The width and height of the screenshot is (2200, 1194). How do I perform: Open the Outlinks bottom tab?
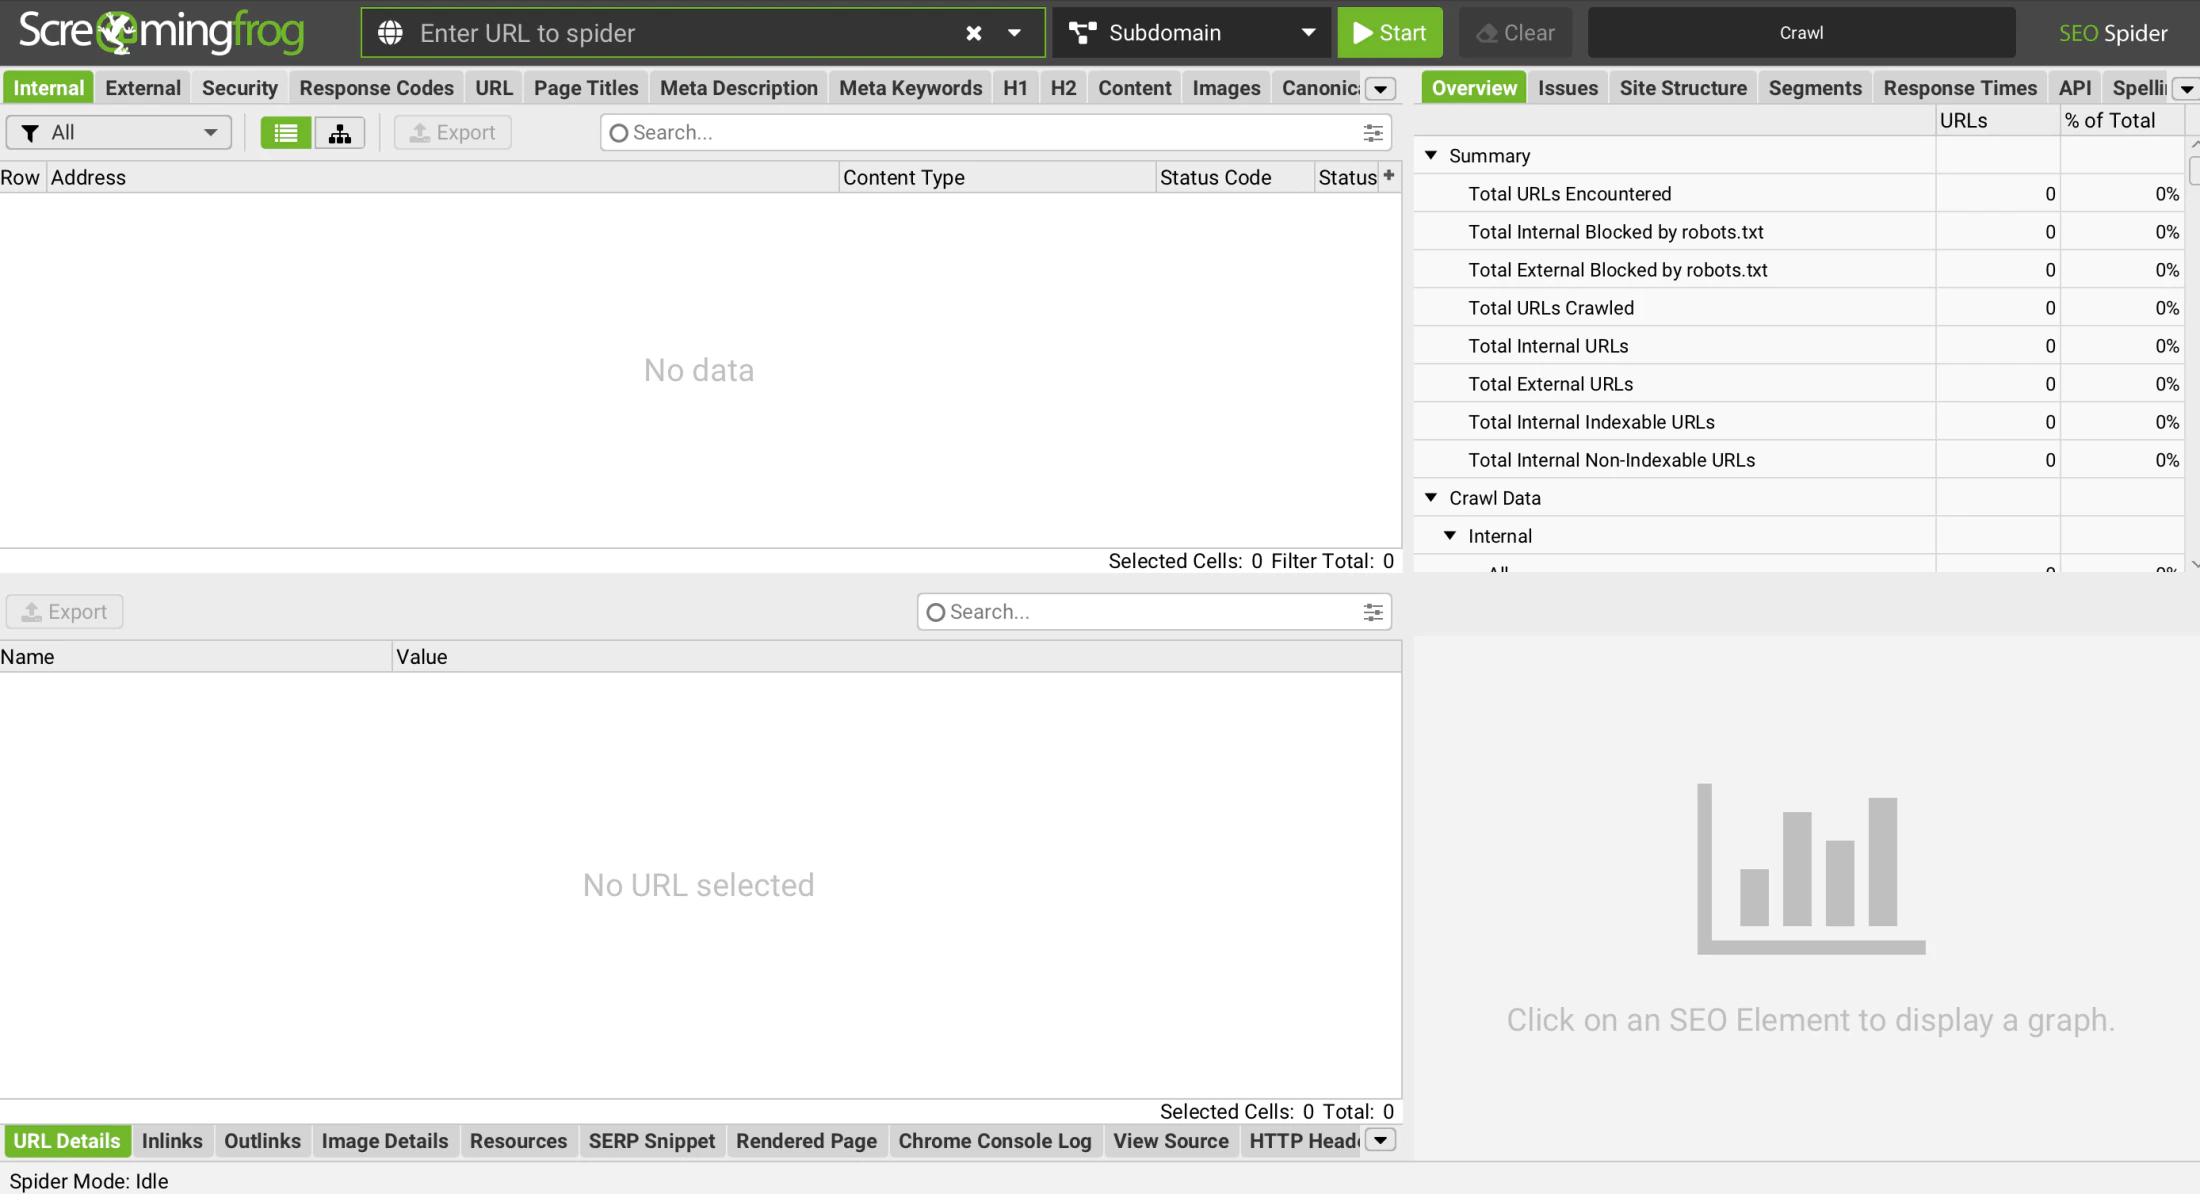point(262,1141)
